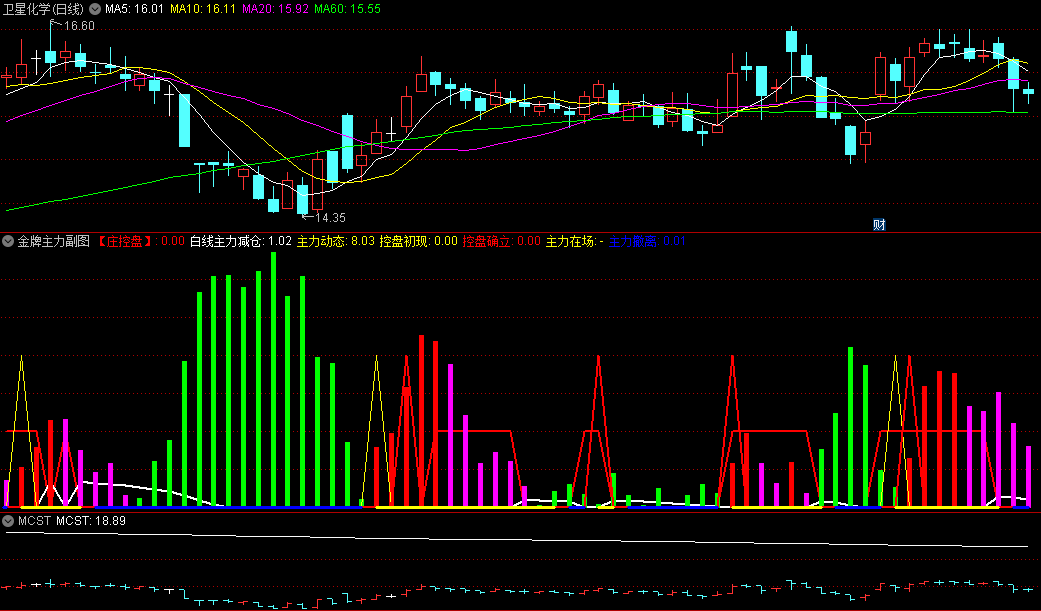Click the MCST: 18.89 readout
The width and height of the screenshot is (1041, 611).
click(x=91, y=521)
